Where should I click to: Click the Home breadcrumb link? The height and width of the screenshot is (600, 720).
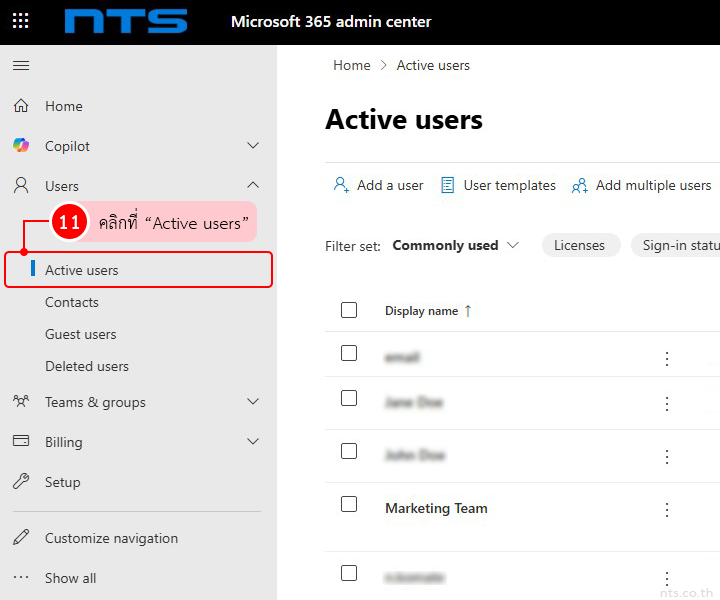(x=352, y=65)
